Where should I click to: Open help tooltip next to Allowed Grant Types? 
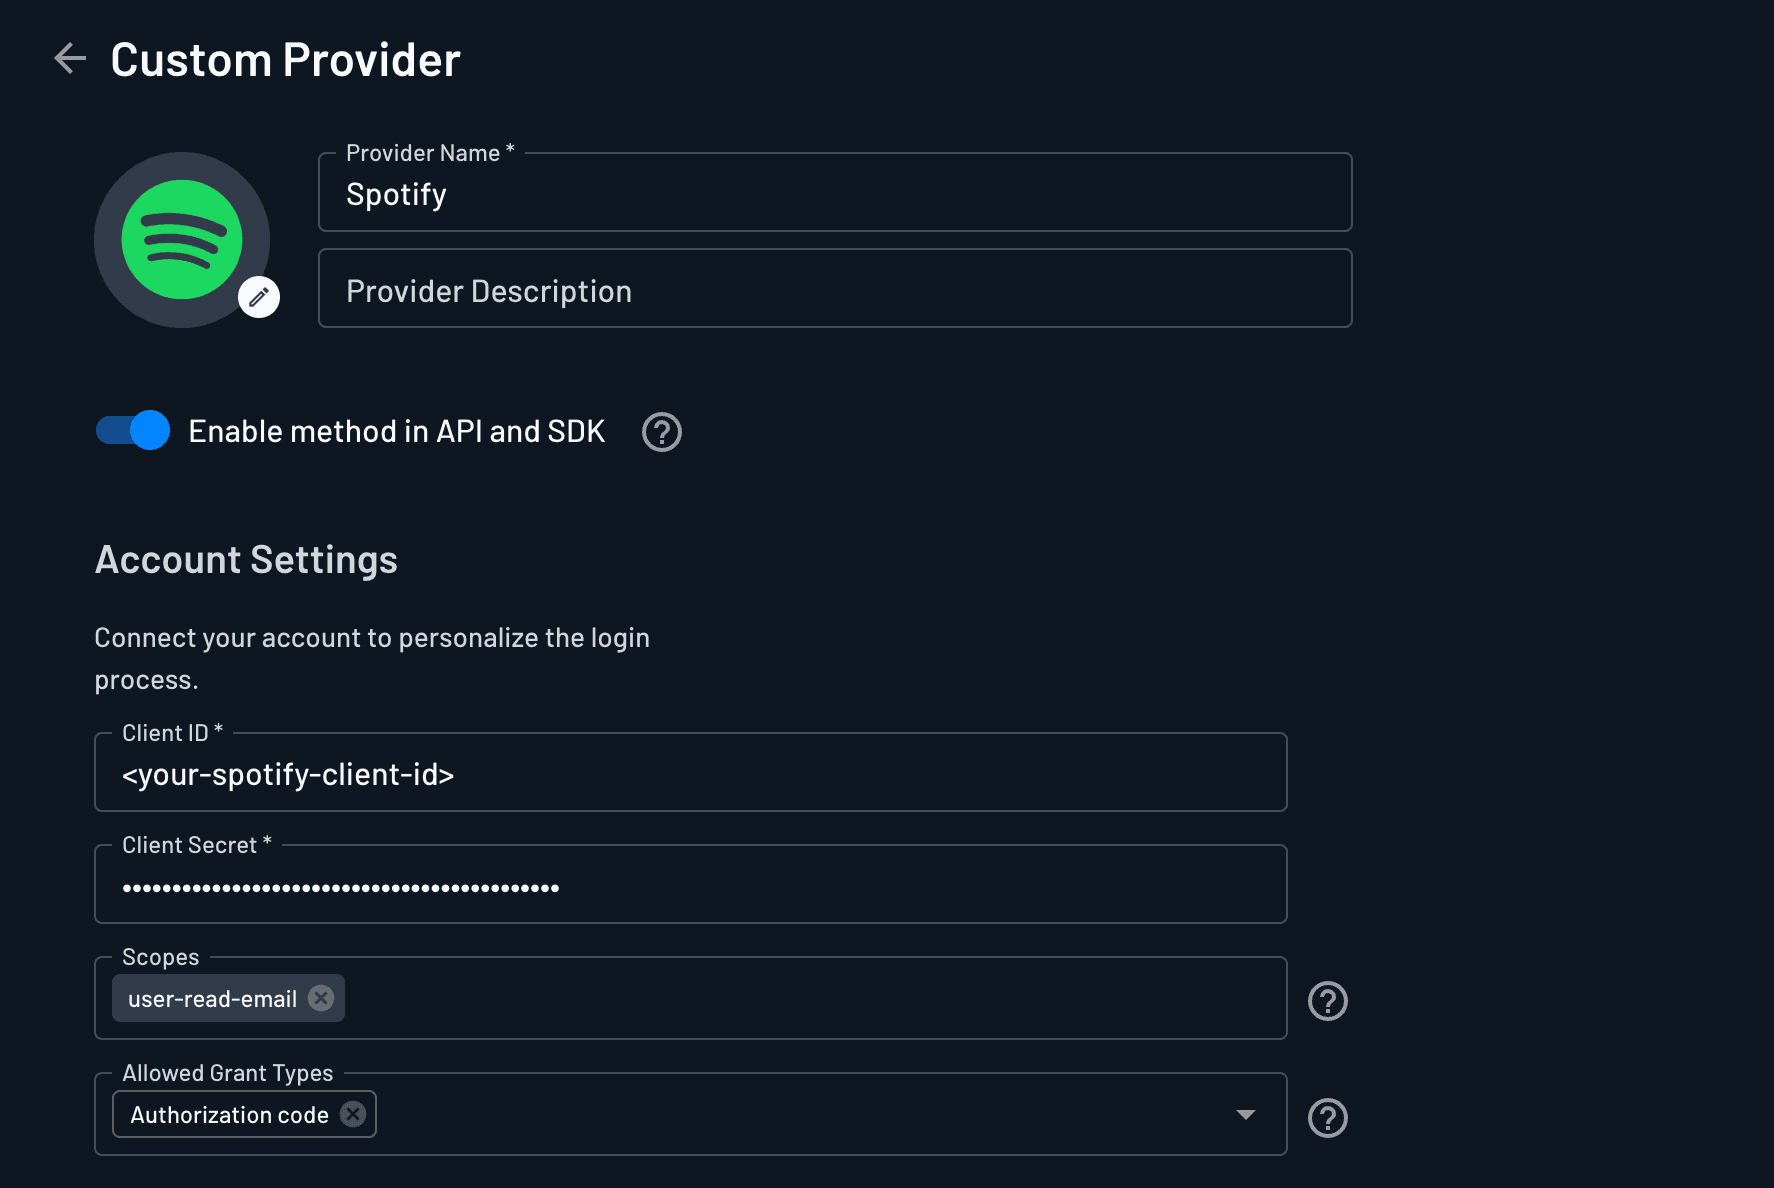point(1327,1118)
